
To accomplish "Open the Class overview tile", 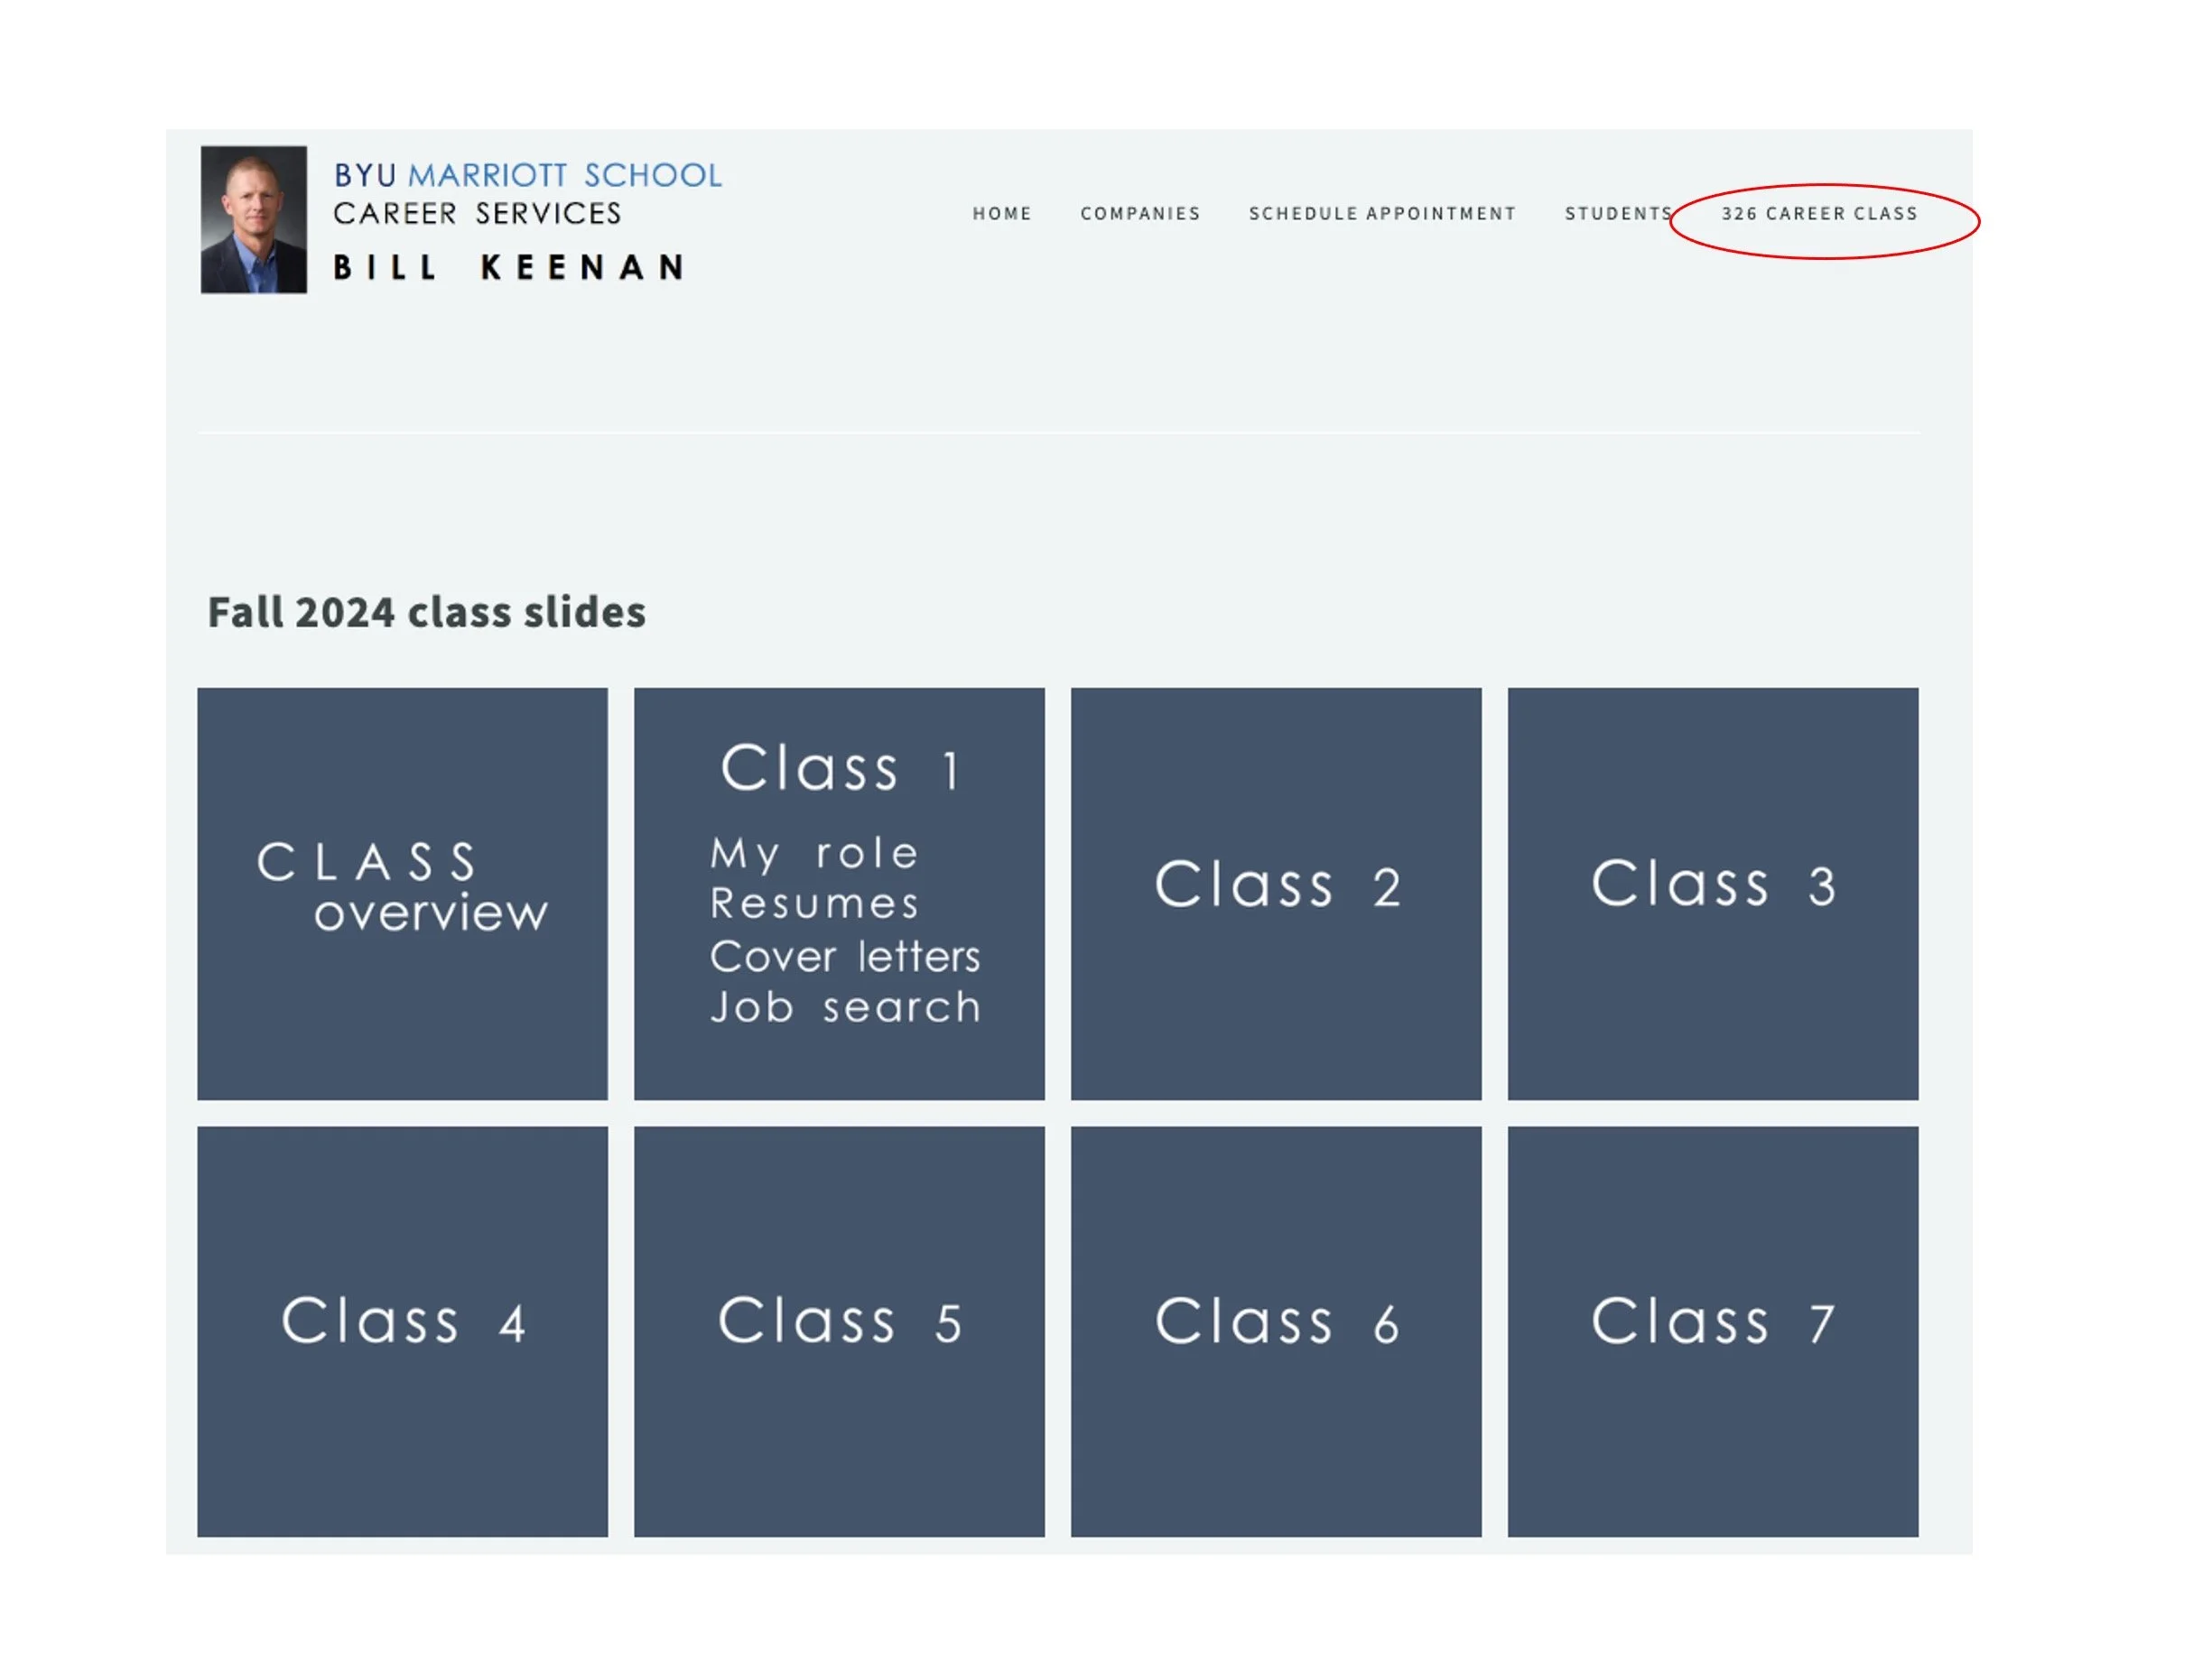I will 402,893.
